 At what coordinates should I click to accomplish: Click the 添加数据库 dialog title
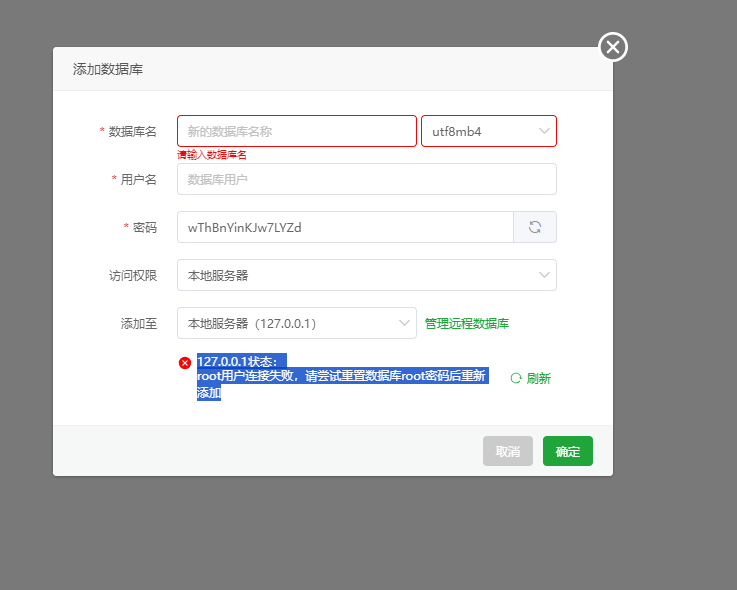[108, 69]
